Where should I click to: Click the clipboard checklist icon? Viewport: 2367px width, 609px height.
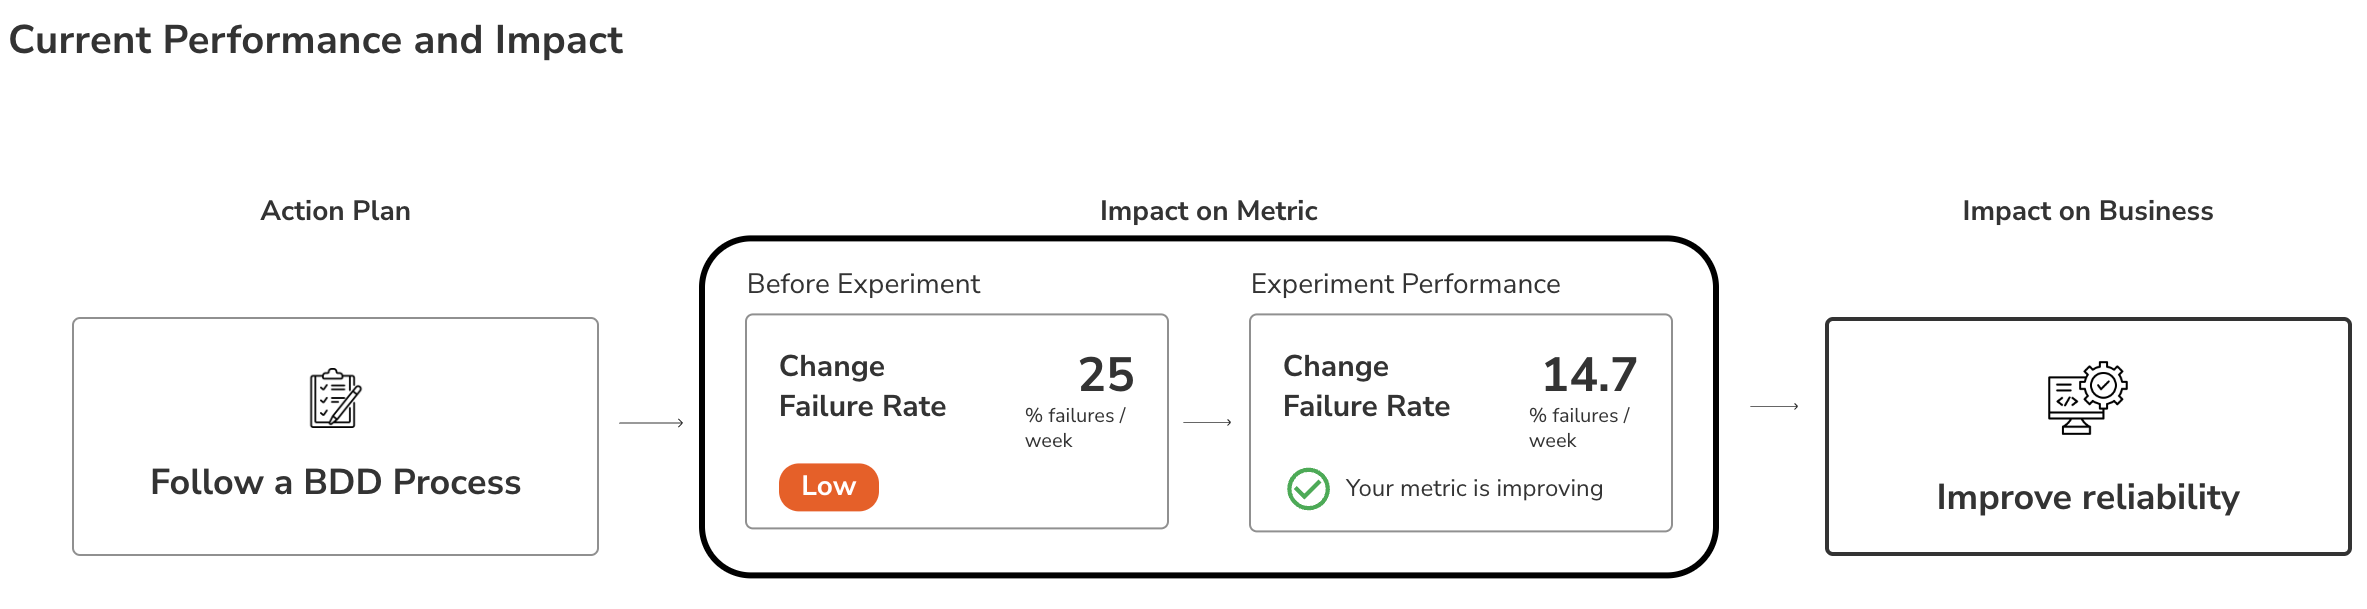pyautogui.click(x=335, y=398)
